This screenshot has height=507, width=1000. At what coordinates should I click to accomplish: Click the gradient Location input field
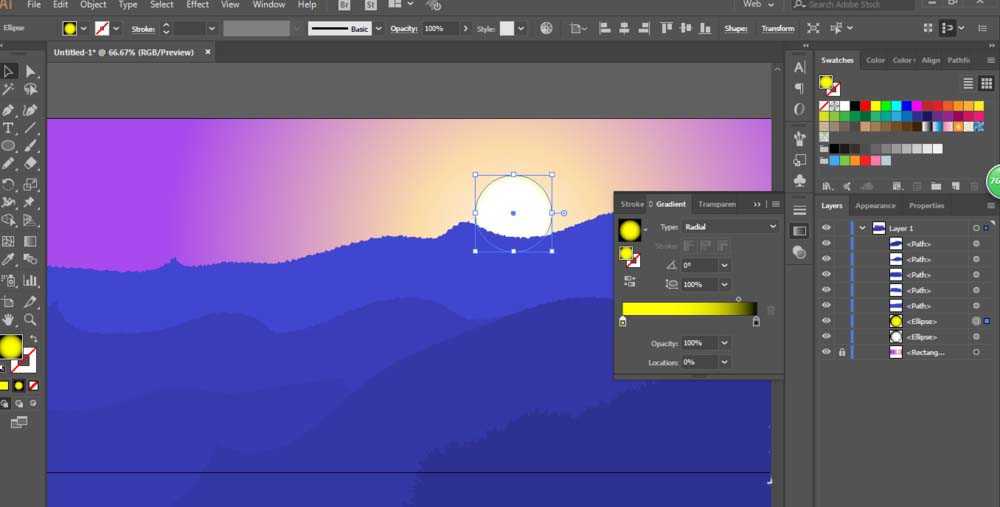tap(700, 362)
